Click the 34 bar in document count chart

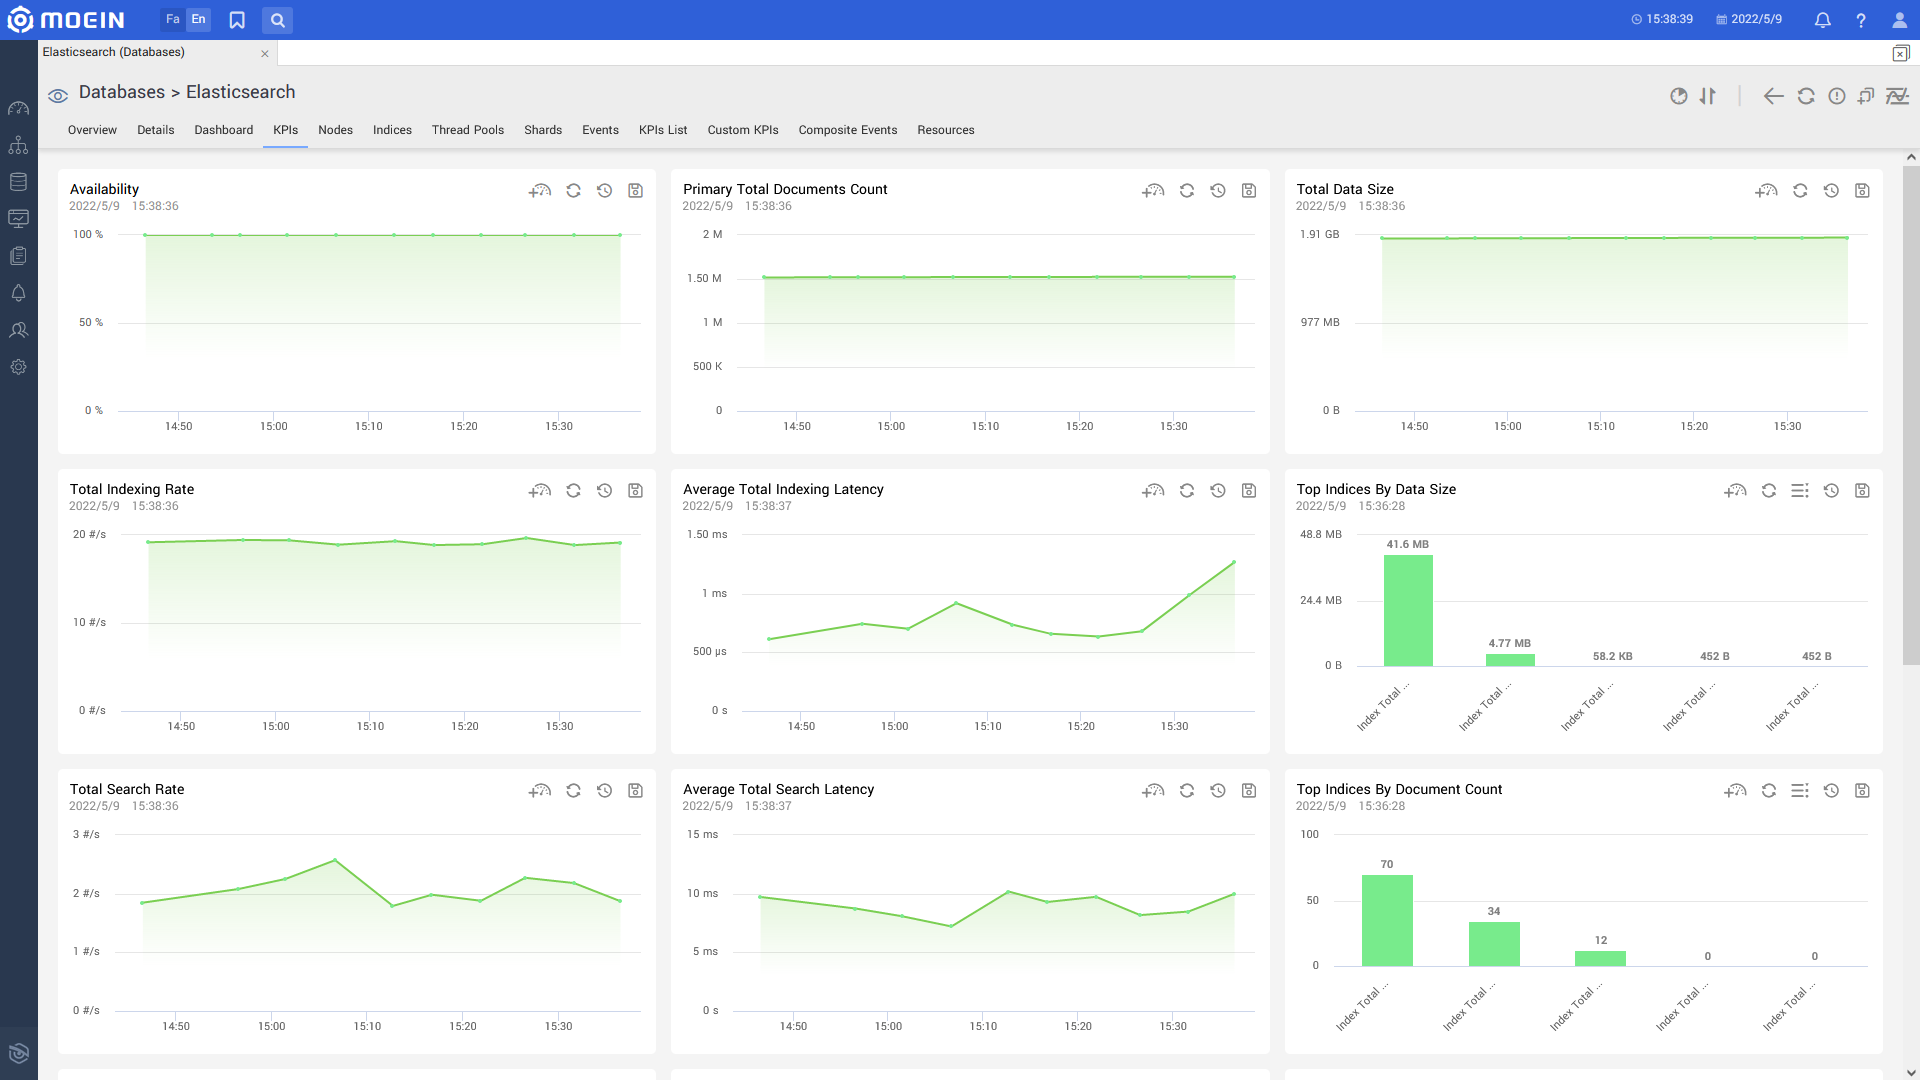(1494, 944)
